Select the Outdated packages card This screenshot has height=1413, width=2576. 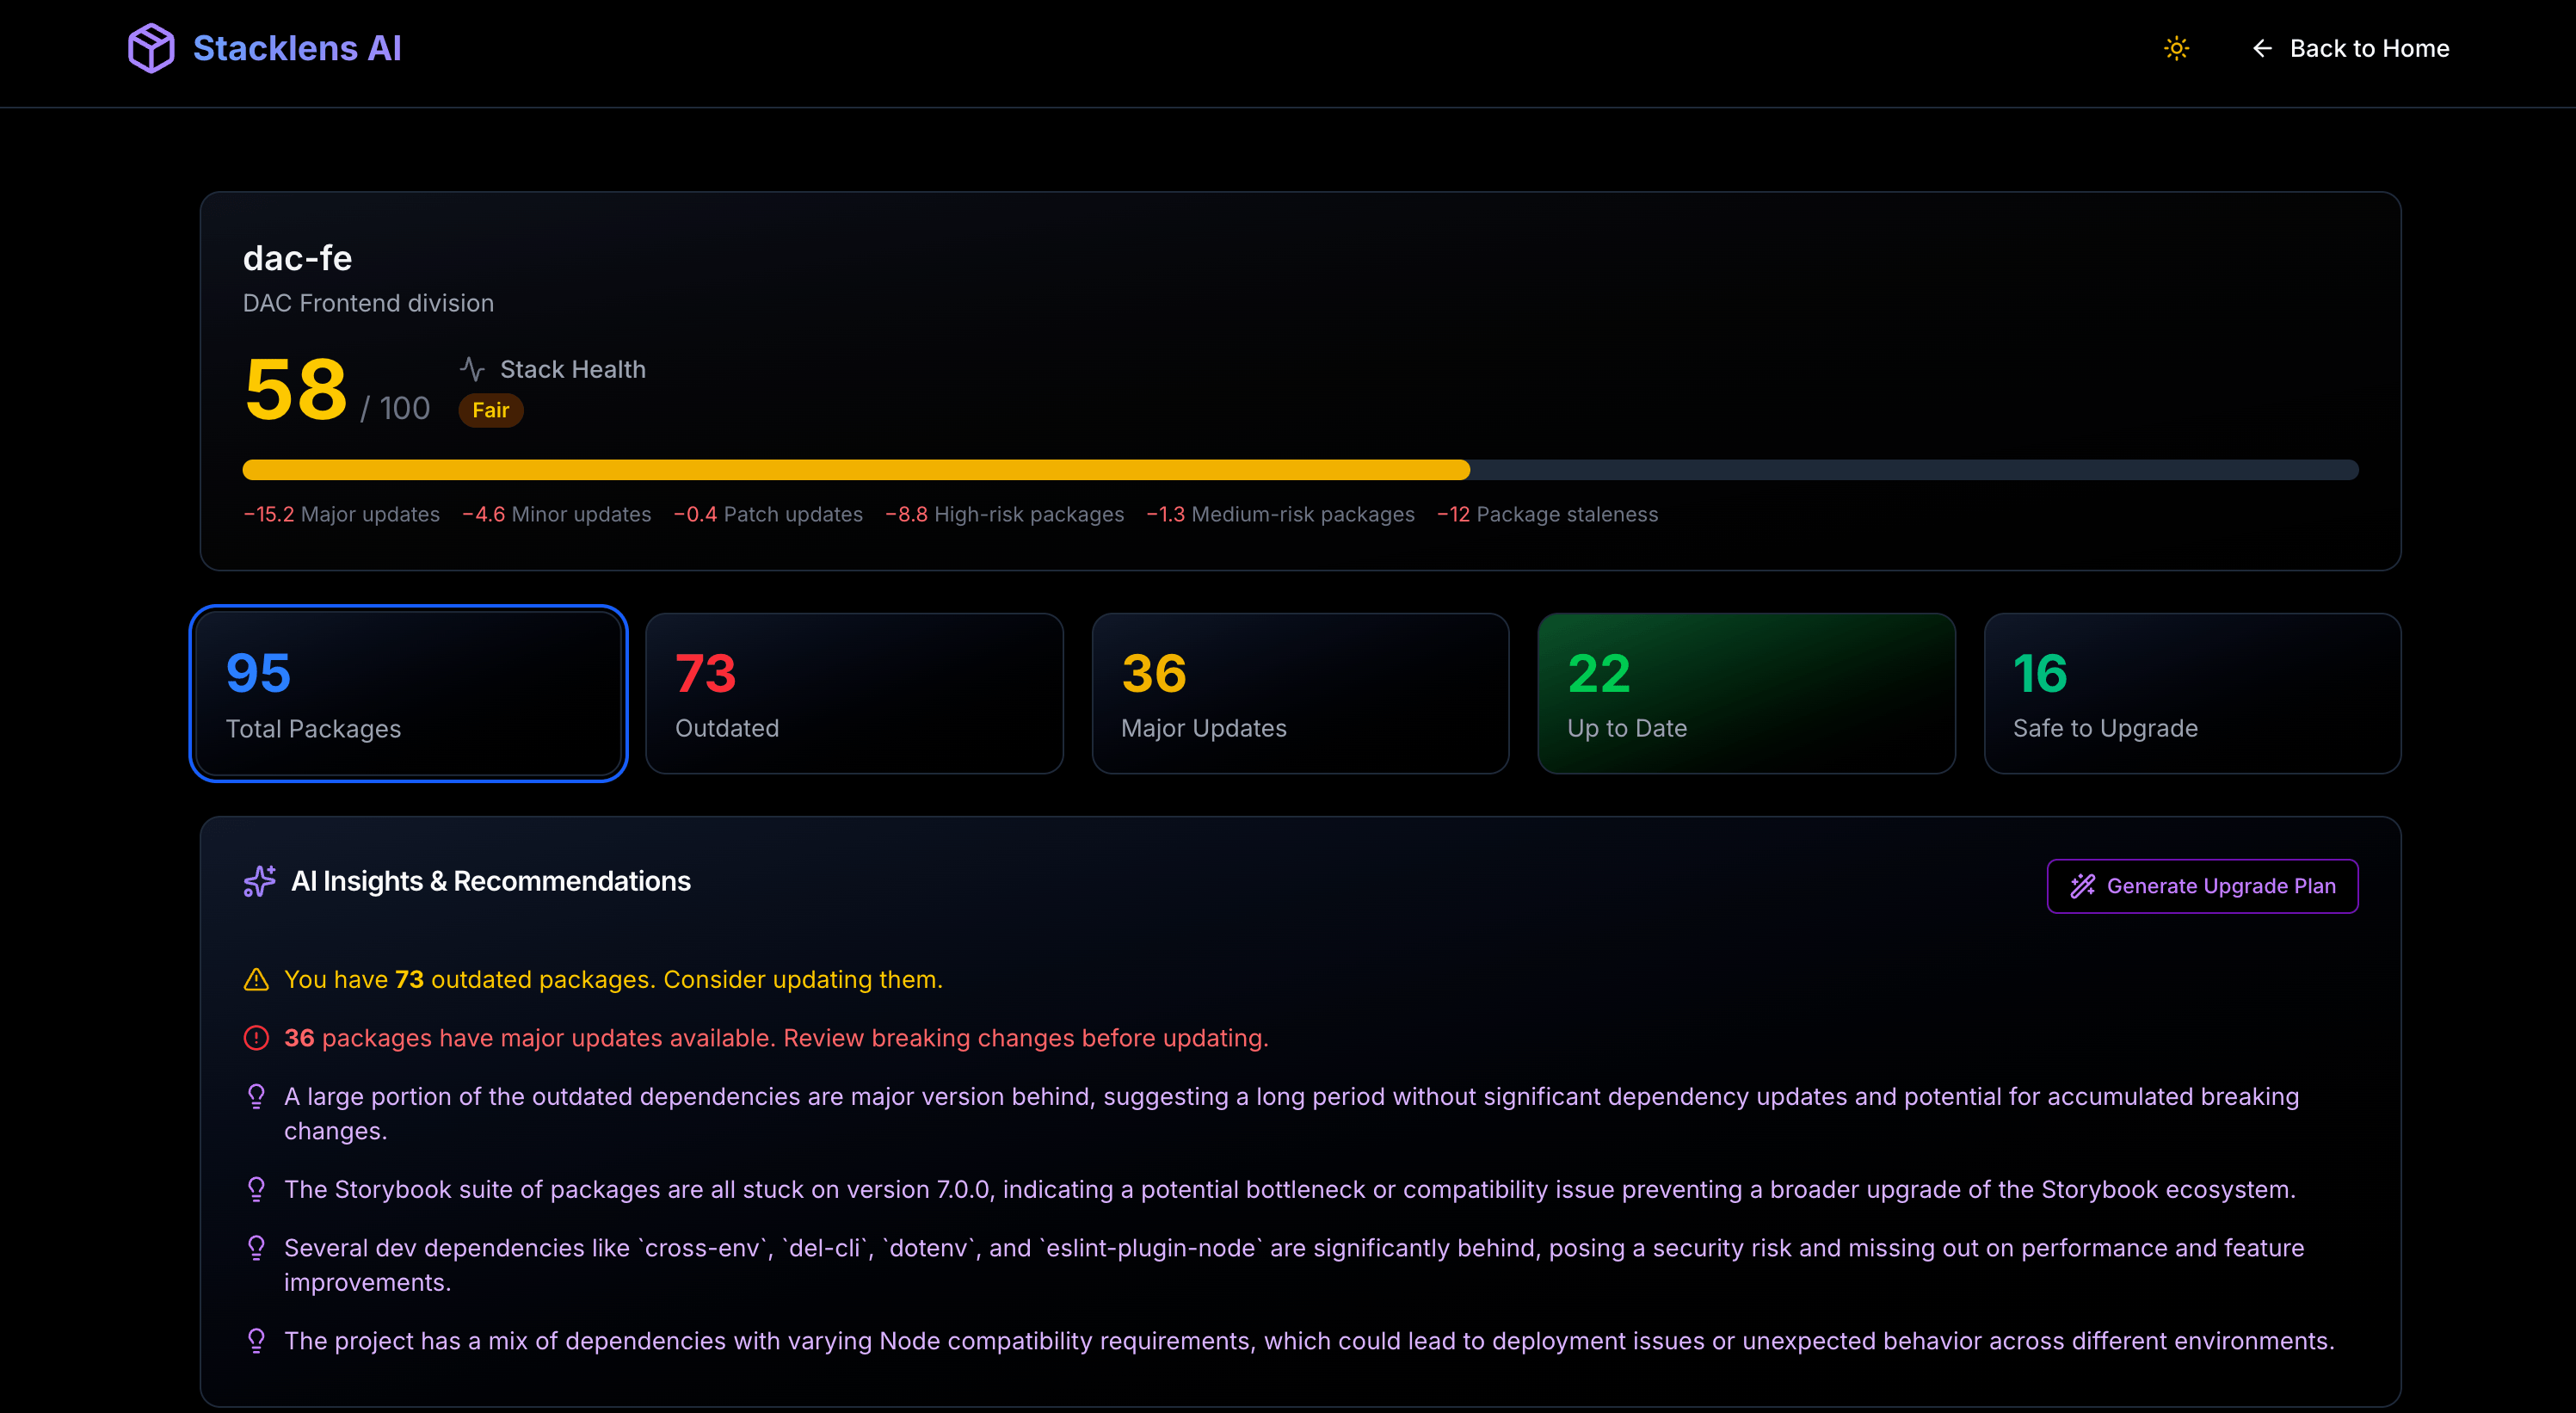[x=854, y=694]
